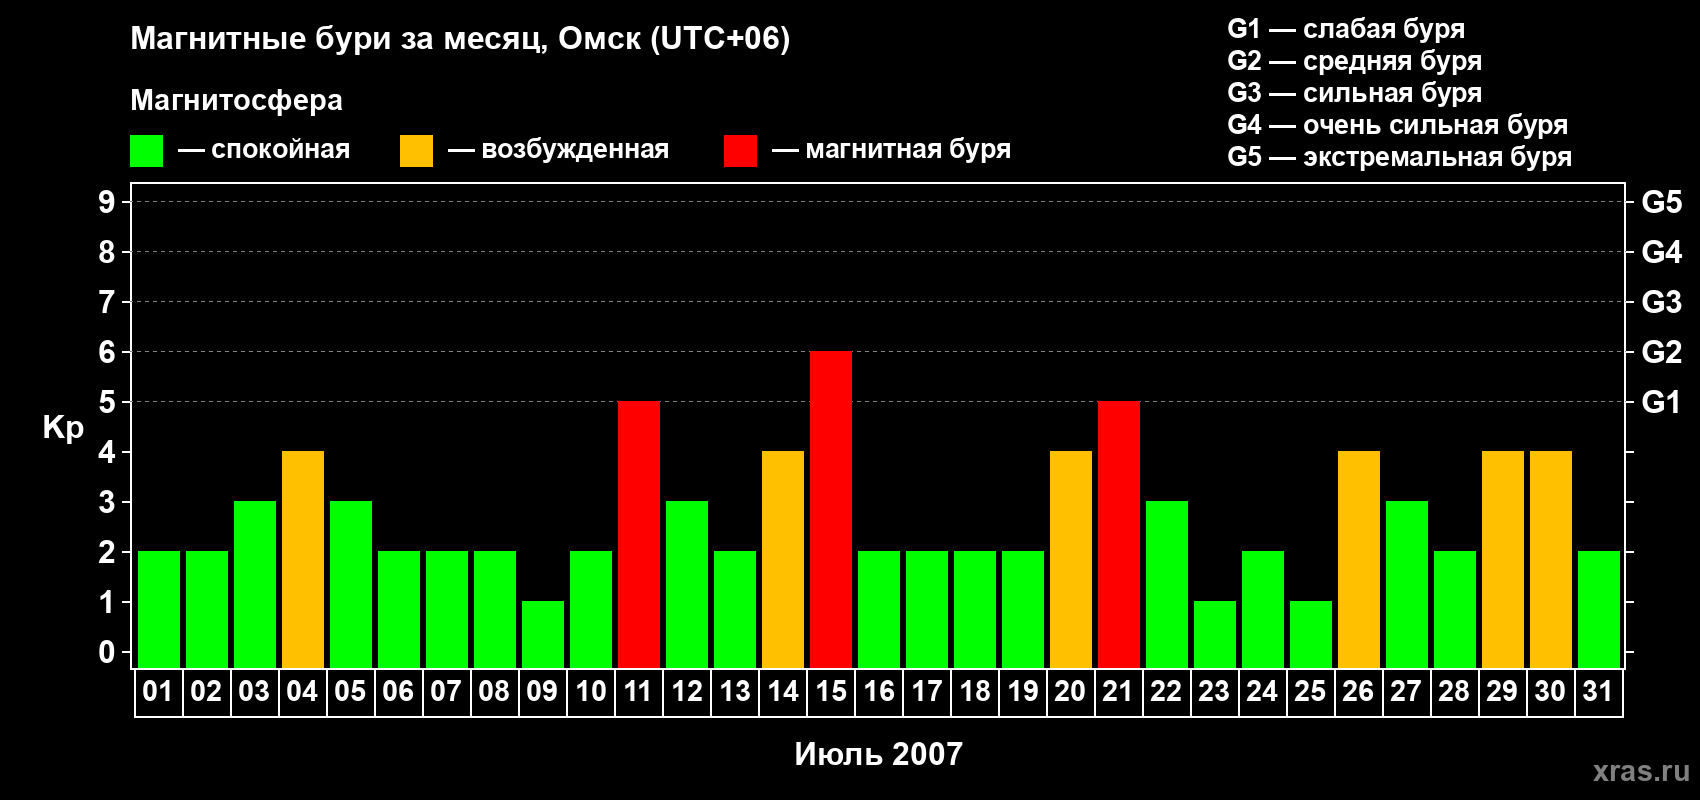Image resolution: width=1700 pixels, height=800 pixels.
Task: Click the green bar for day 03
Action: point(255,584)
